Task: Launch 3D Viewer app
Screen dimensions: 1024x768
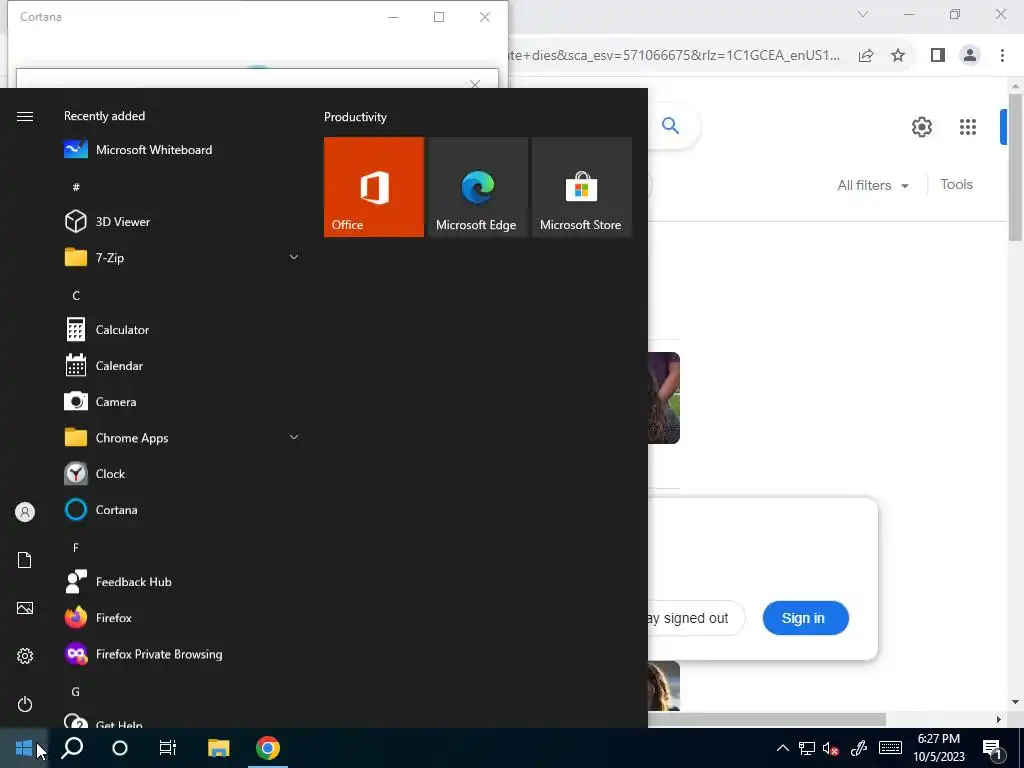Action: click(x=182, y=221)
